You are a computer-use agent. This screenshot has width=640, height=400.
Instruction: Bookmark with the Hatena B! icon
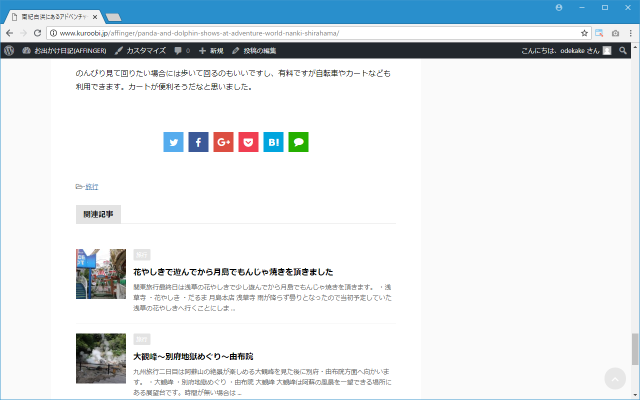[273, 142]
